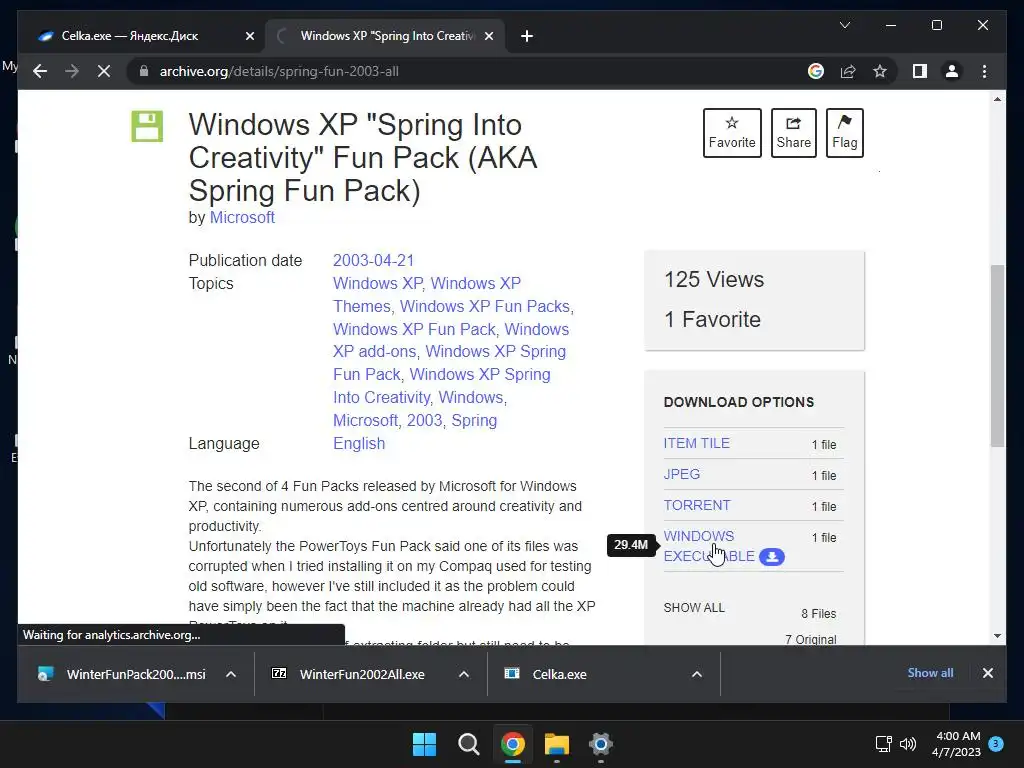Open the English language link
Viewport: 1024px width, 768px height.
coord(359,443)
